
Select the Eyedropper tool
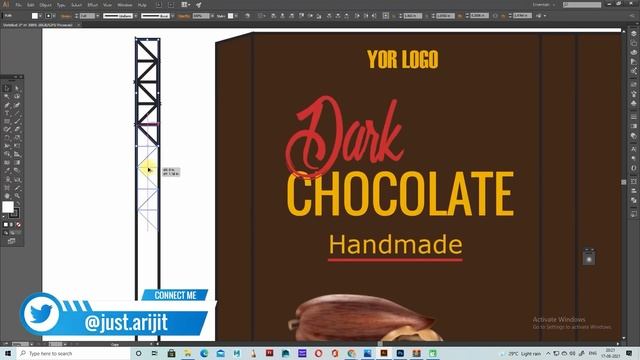coord(7,171)
